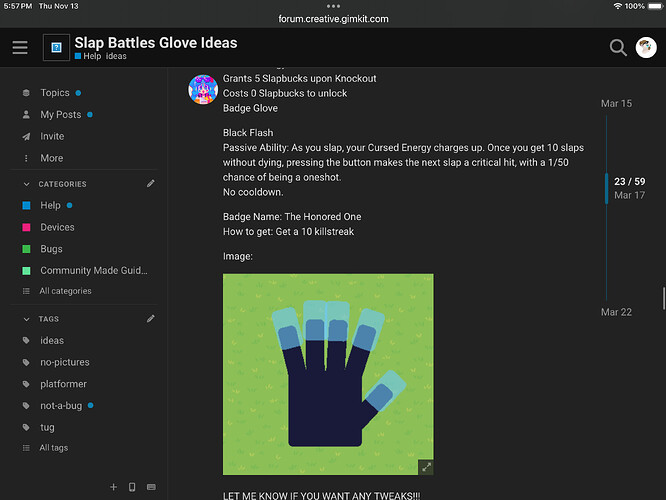Collapse the Categories section
Screen dimensions: 666x500
point(26,184)
